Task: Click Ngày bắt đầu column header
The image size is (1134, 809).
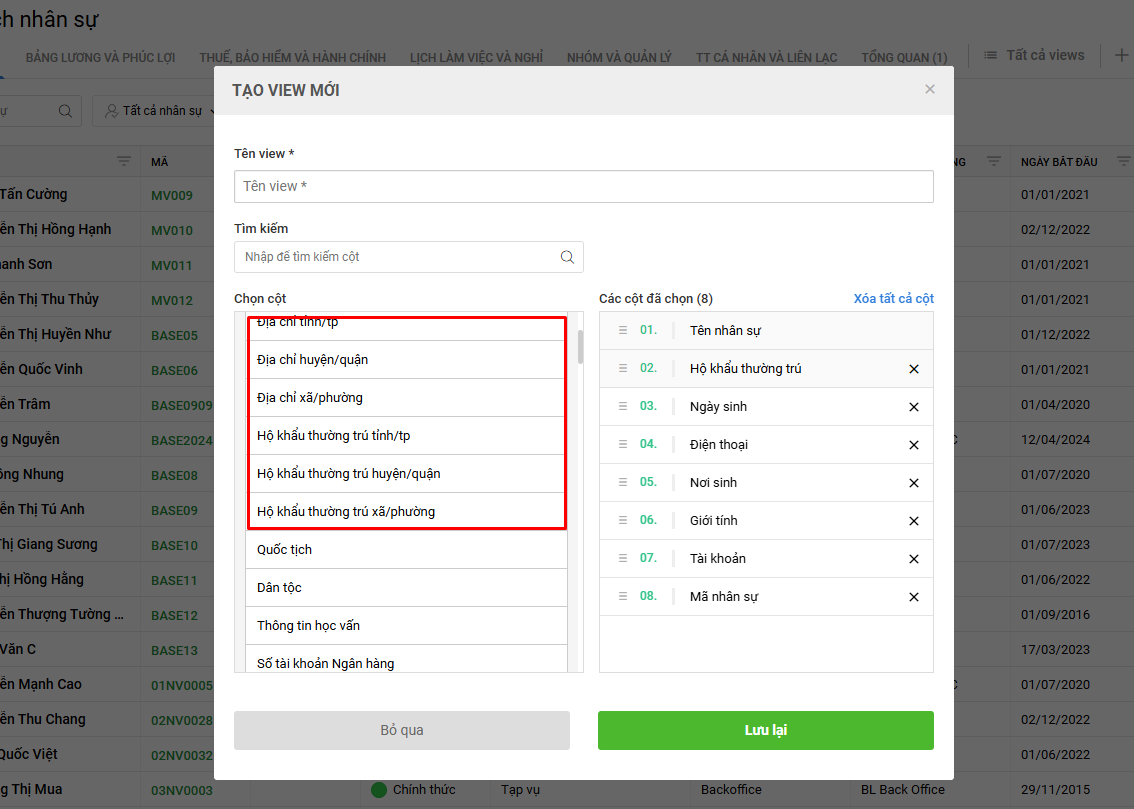Action: pyautogui.click(x=1059, y=162)
